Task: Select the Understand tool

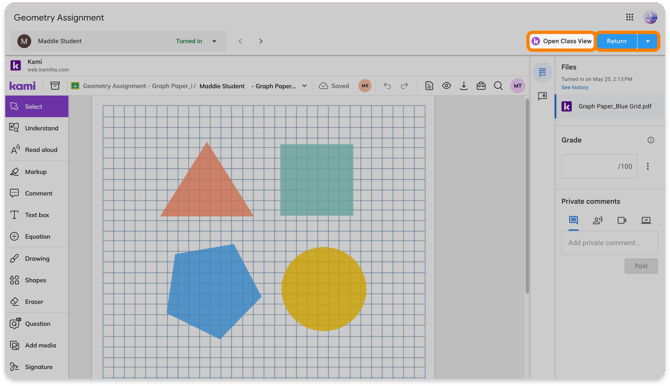Action: point(36,128)
